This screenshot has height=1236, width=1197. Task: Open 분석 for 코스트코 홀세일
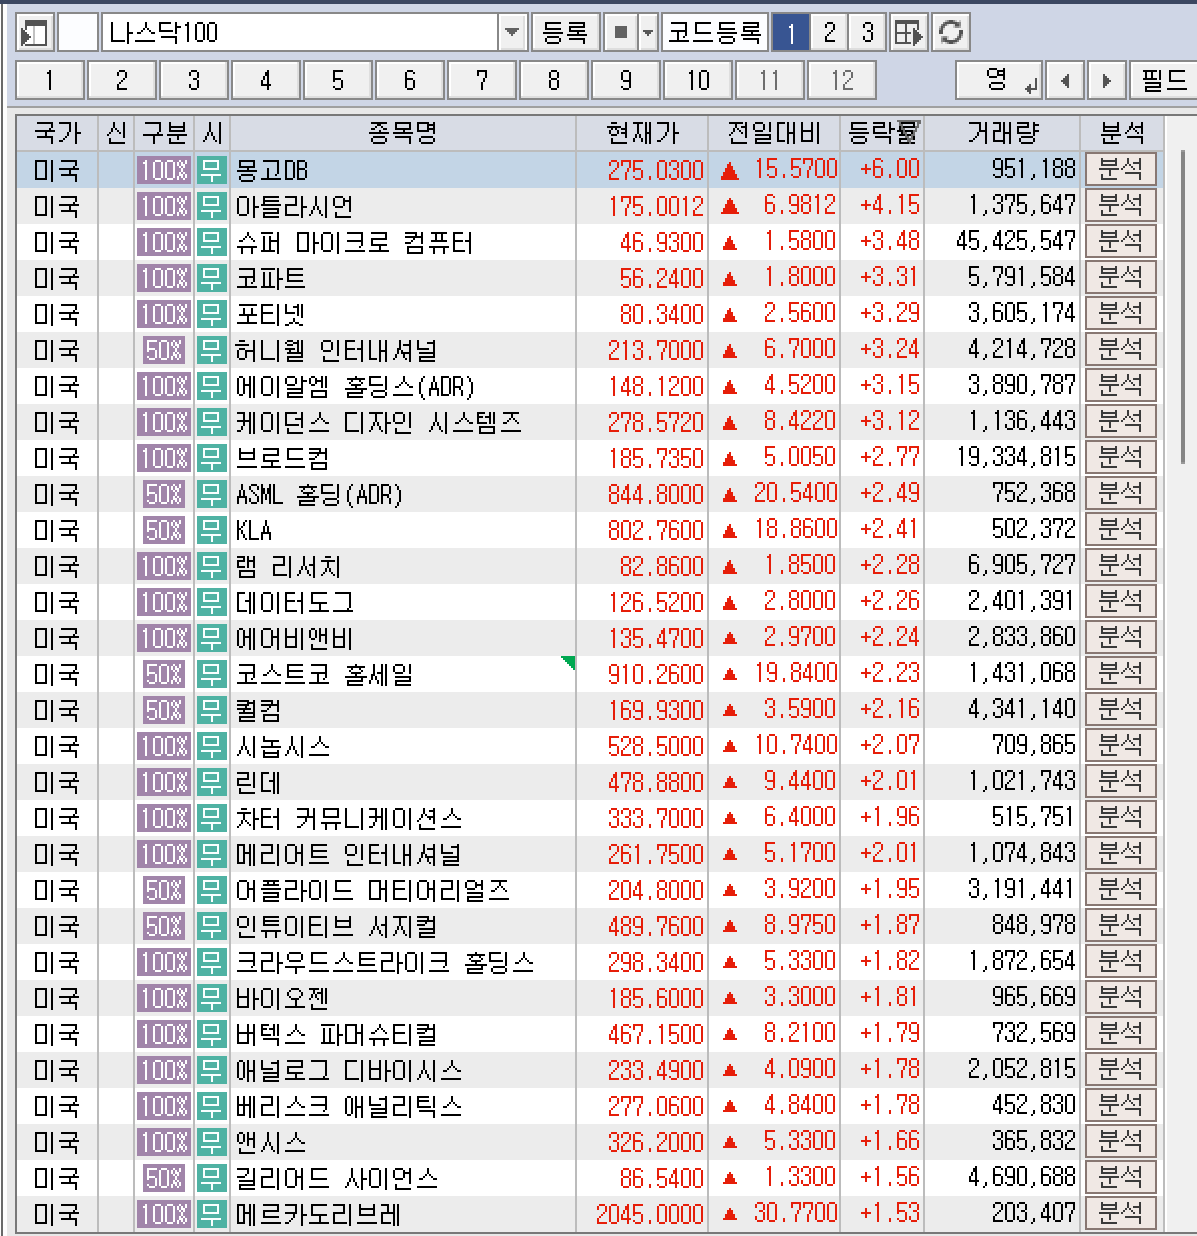coord(1120,673)
